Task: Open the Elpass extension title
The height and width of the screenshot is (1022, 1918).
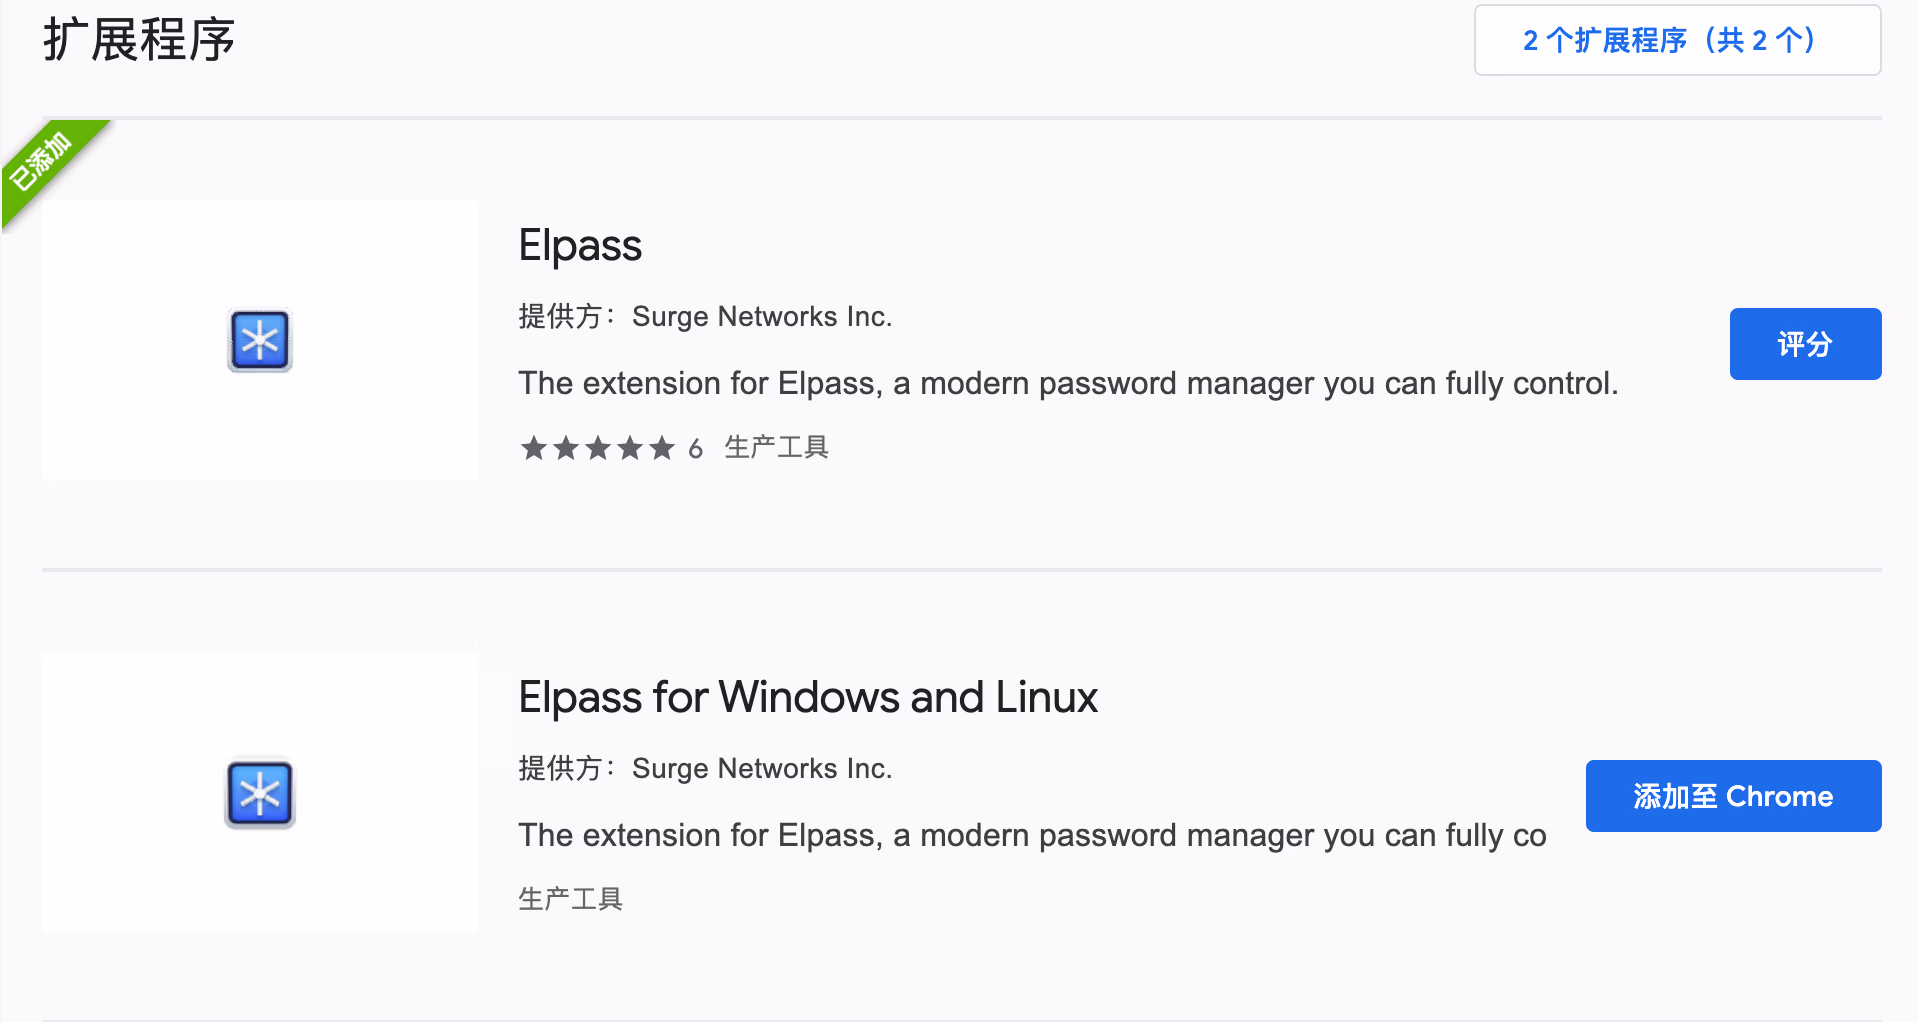Action: (580, 246)
